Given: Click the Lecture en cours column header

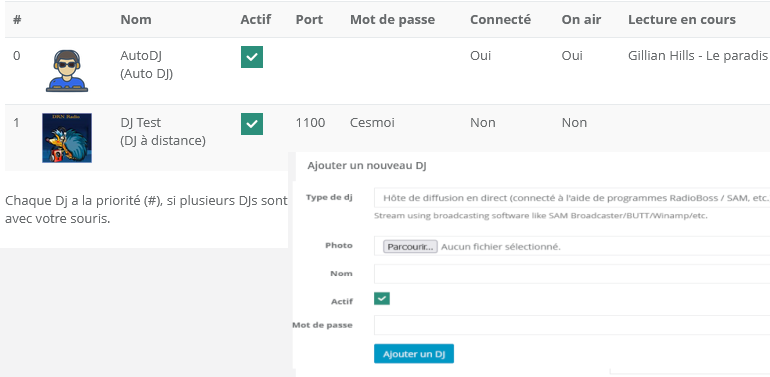Looking at the screenshot, I should click(x=682, y=20).
